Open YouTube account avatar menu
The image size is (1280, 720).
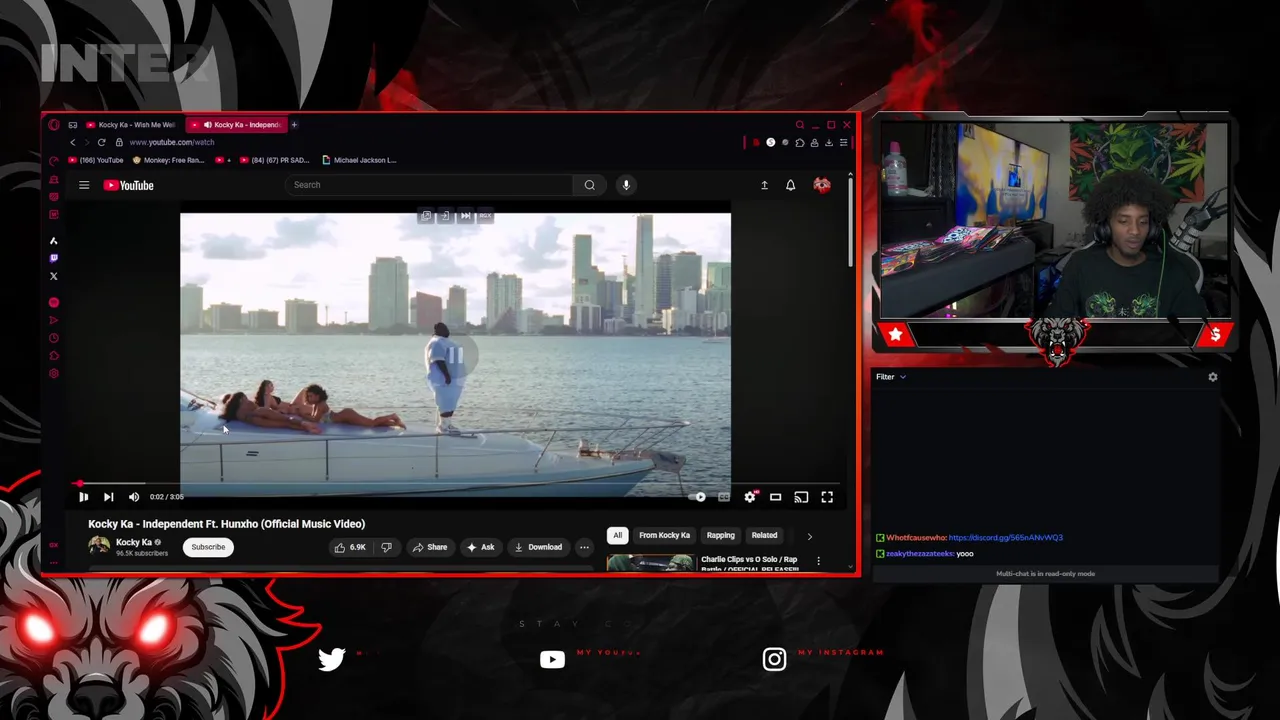coord(822,185)
